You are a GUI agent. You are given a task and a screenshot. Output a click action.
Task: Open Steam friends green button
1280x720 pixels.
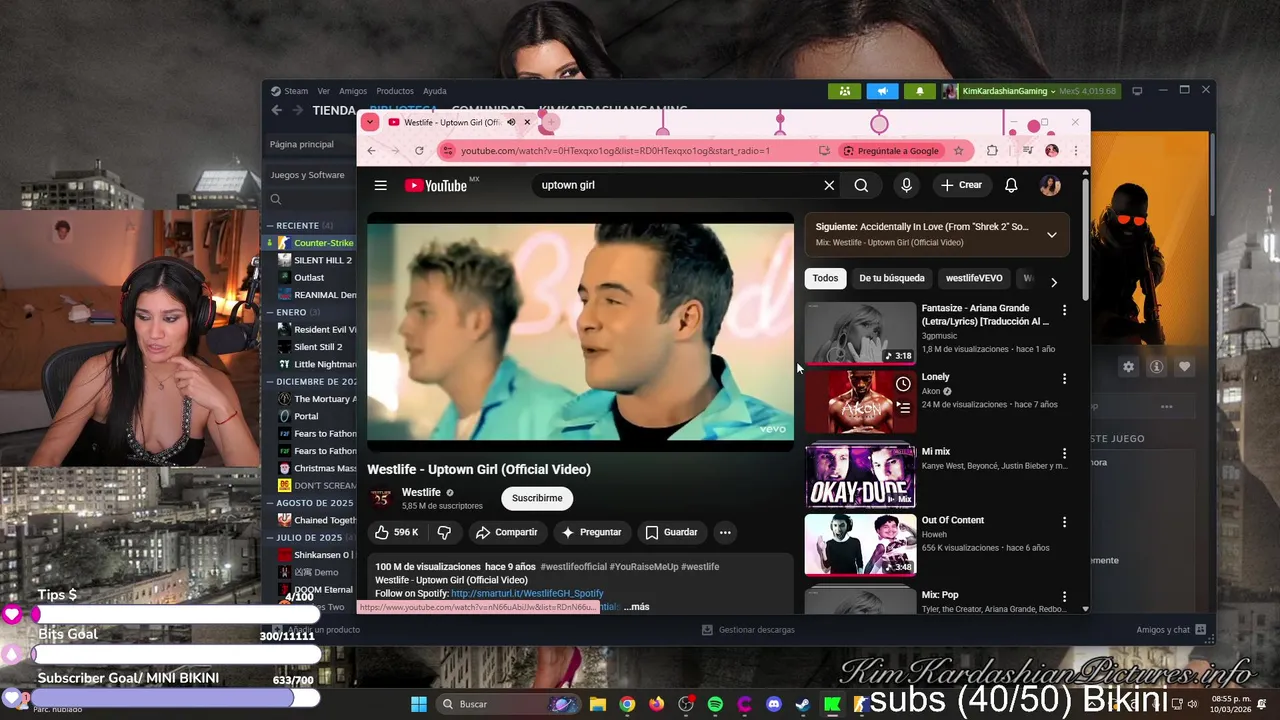845,91
